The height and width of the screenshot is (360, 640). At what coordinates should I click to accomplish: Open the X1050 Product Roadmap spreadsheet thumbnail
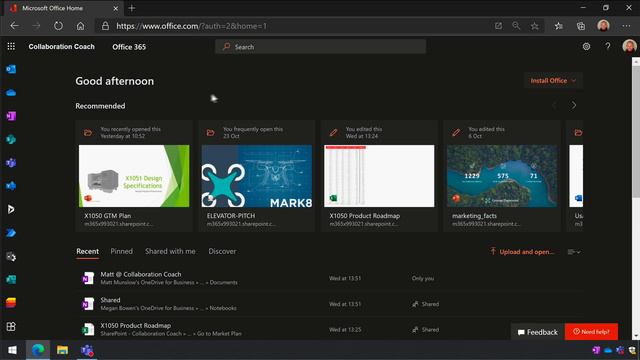[379, 176]
